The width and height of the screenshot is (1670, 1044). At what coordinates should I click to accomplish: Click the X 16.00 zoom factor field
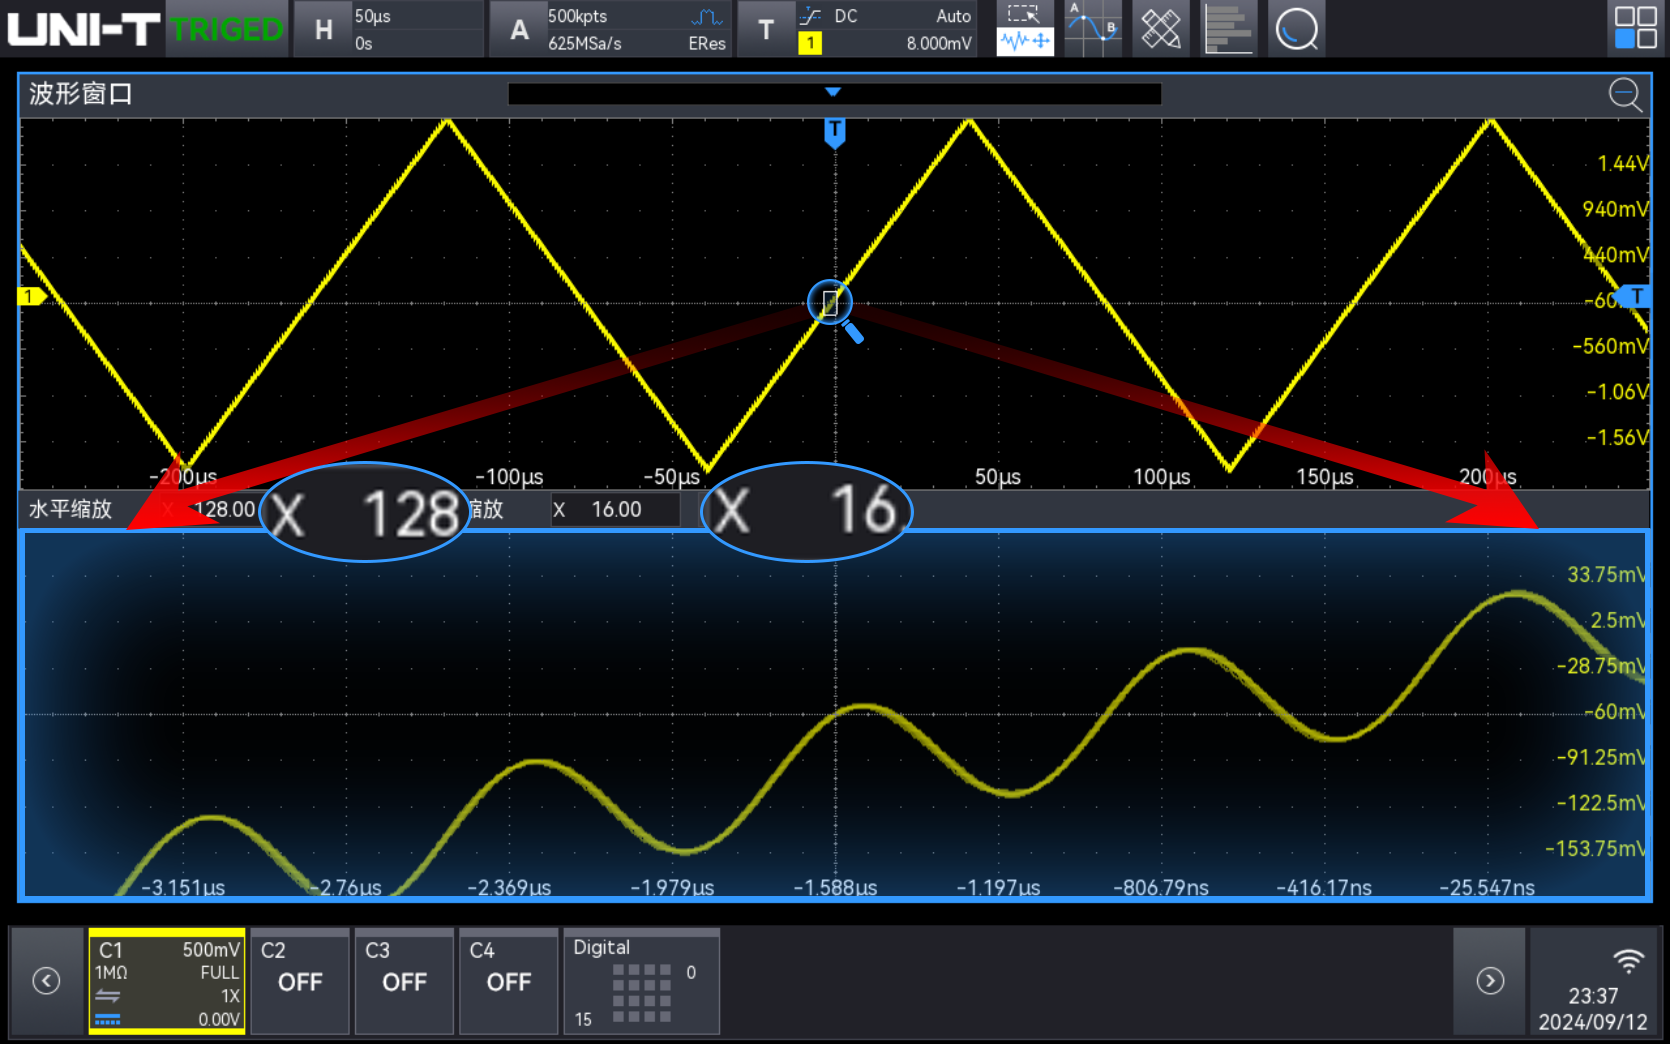pos(615,510)
